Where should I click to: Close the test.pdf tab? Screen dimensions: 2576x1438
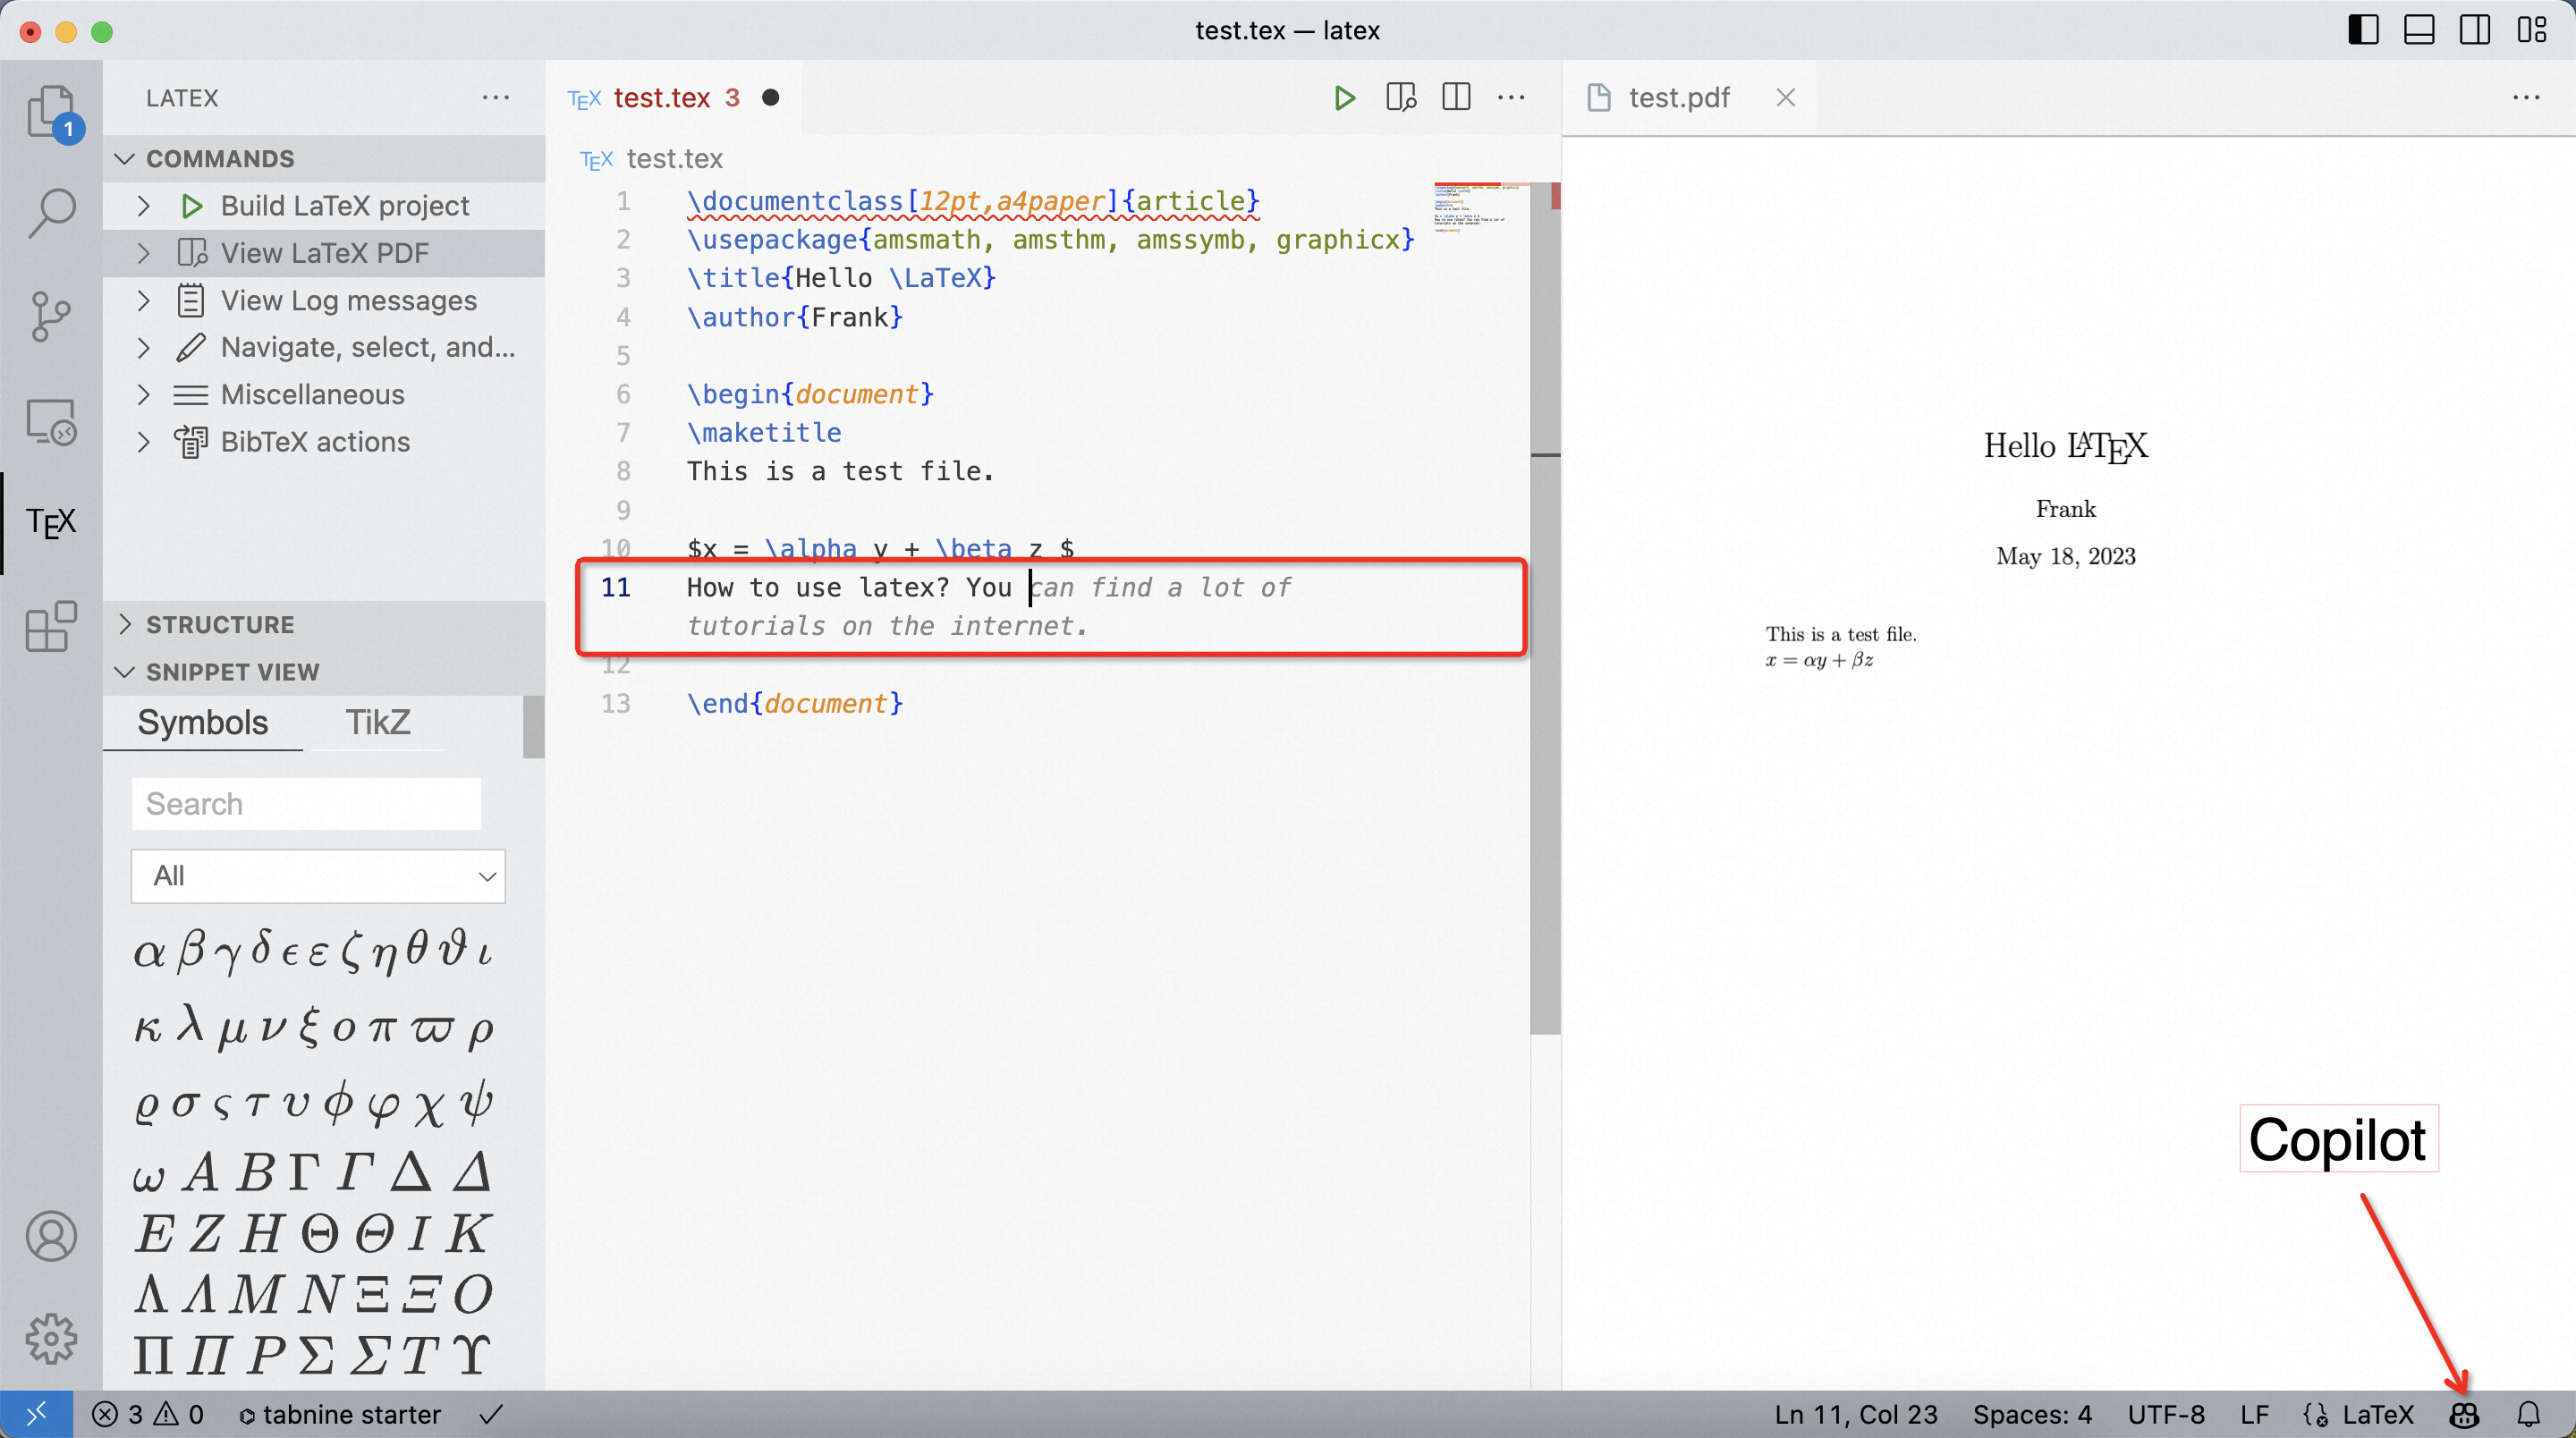pos(1786,98)
